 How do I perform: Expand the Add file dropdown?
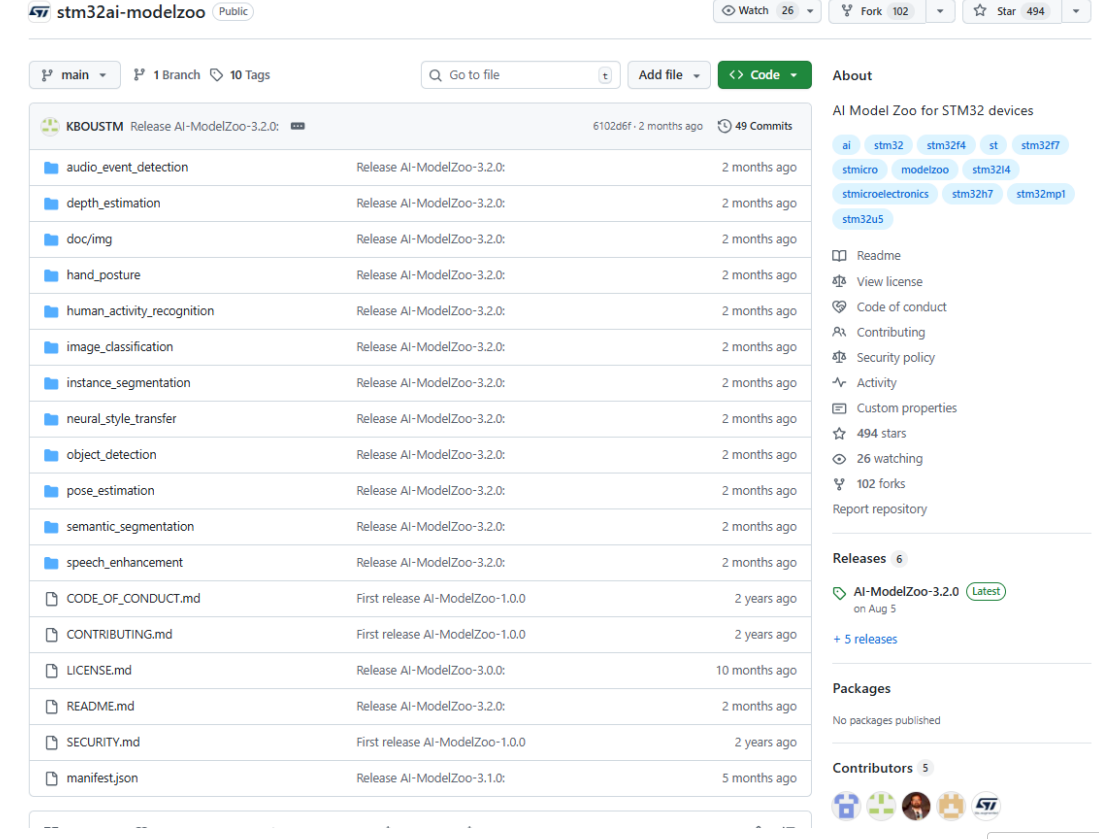[x=669, y=75]
